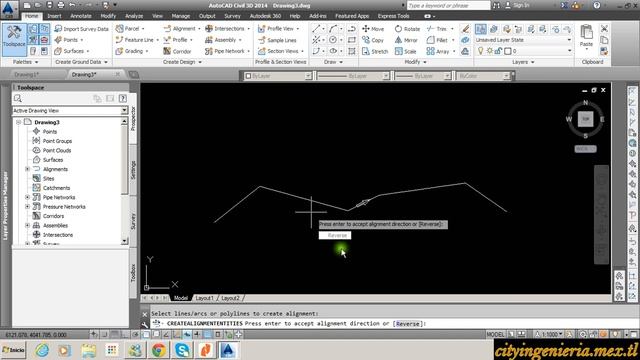Expand the Pipe Networks tree node
Viewport: 640px width, 360px height.
click(27, 197)
